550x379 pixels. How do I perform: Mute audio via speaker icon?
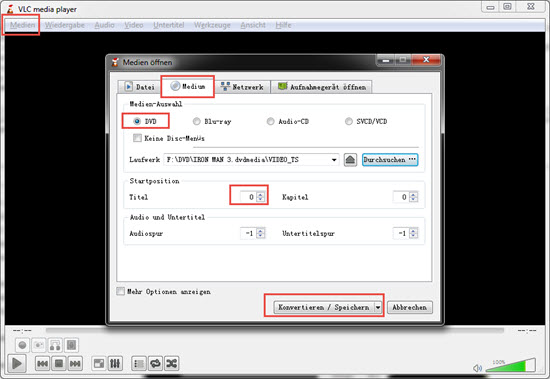click(477, 368)
